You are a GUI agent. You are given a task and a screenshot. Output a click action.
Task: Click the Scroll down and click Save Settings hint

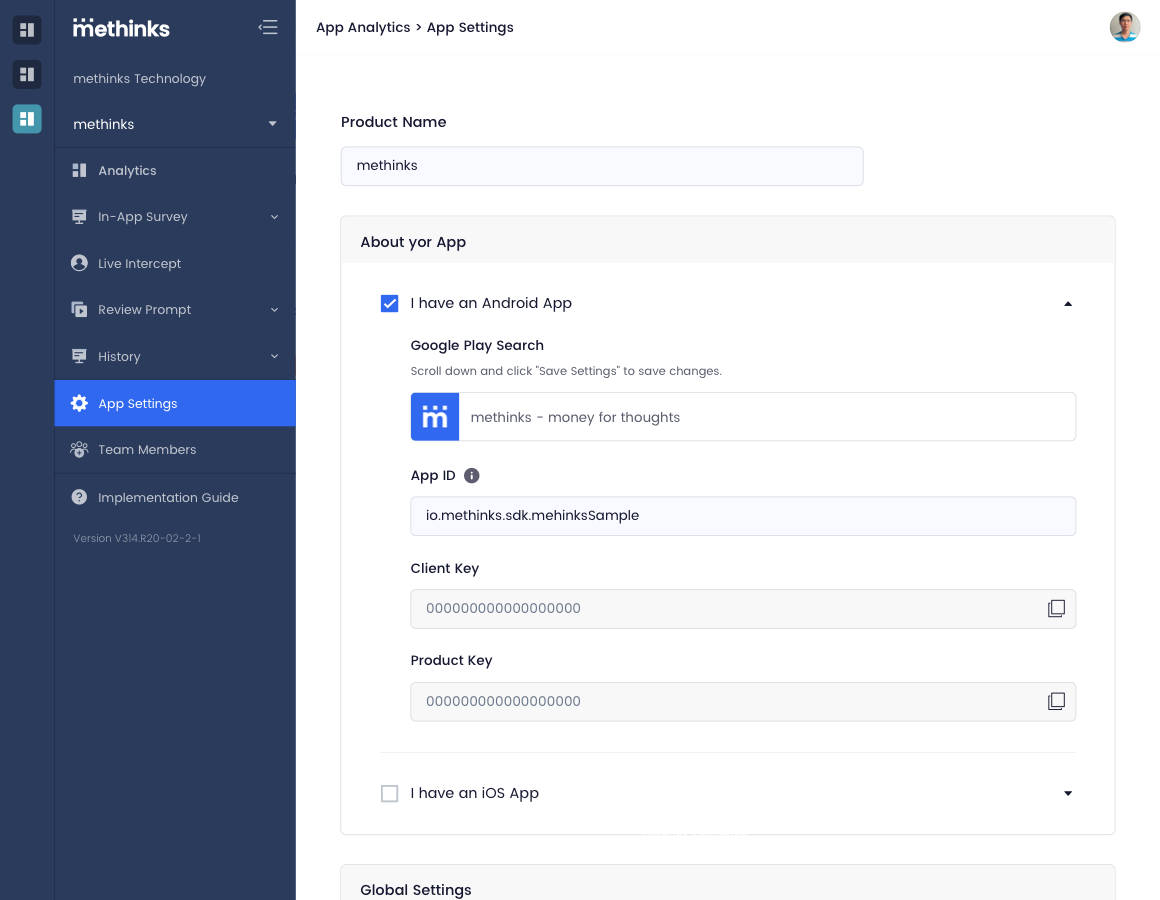(x=566, y=371)
